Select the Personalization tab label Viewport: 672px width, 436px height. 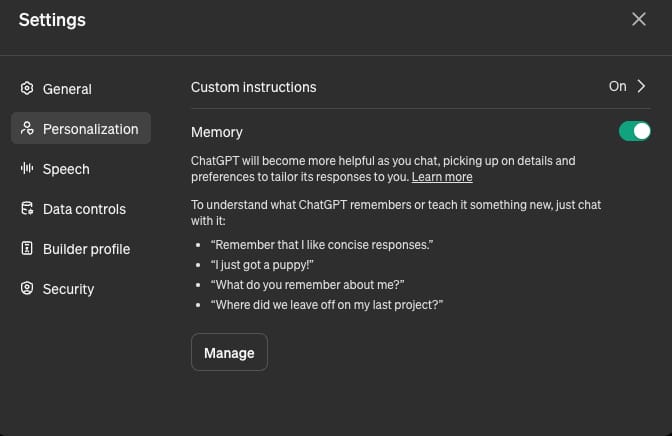[90, 129]
